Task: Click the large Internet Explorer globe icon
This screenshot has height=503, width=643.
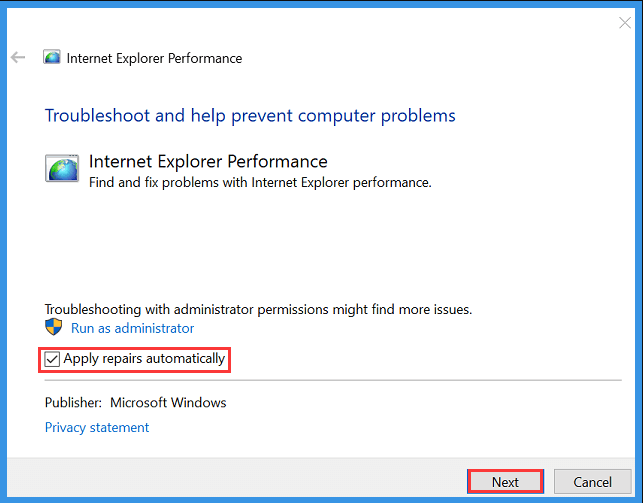Action: point(62,168)
